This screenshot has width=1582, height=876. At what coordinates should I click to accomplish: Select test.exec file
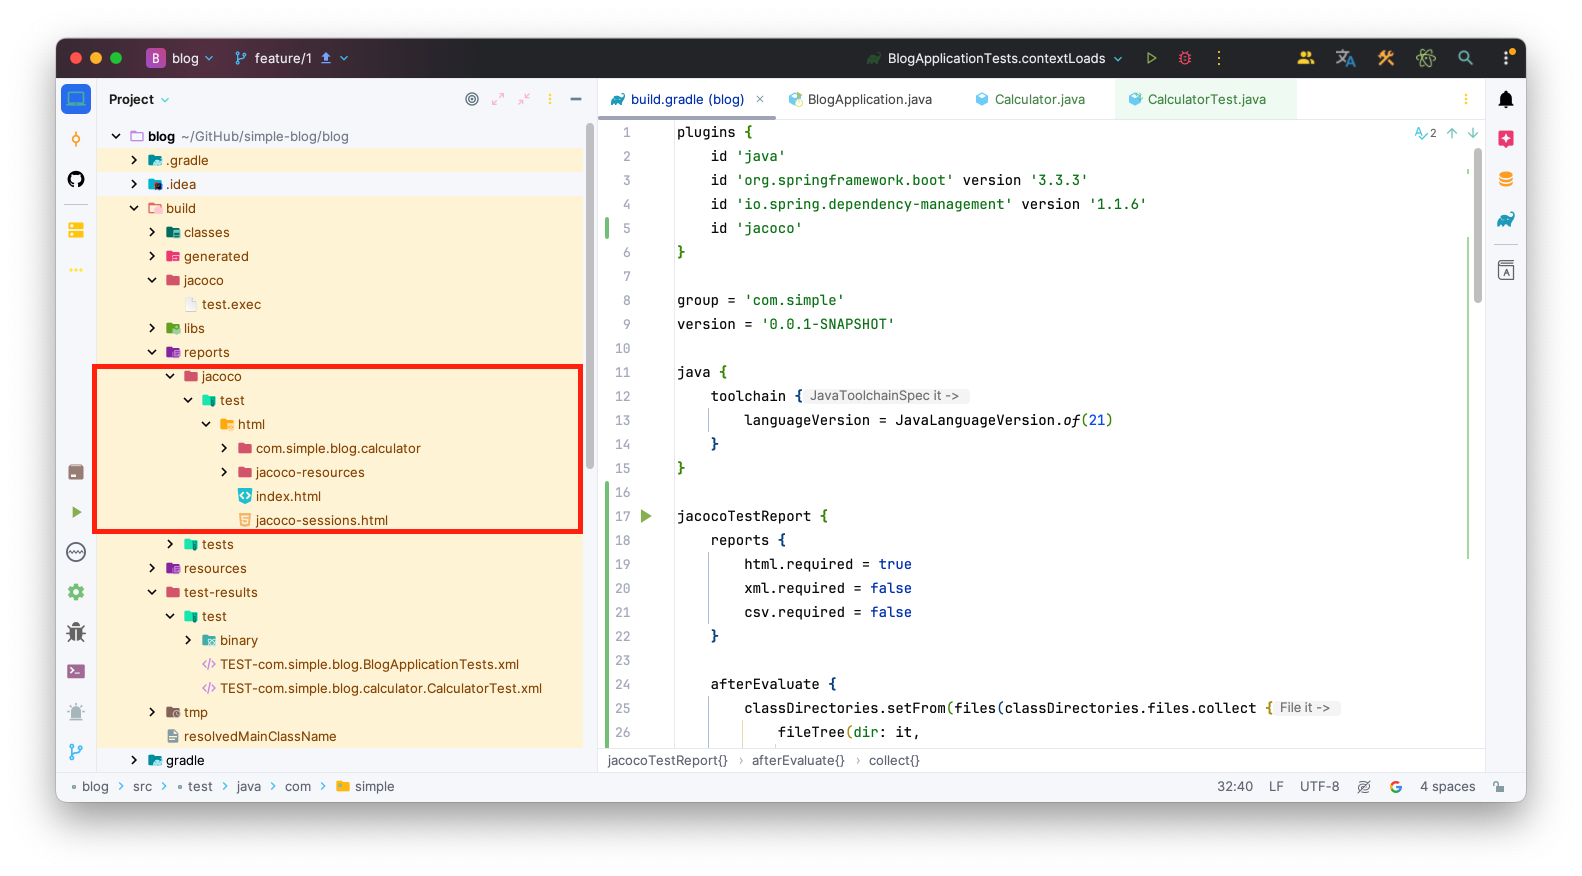point(231,304)
